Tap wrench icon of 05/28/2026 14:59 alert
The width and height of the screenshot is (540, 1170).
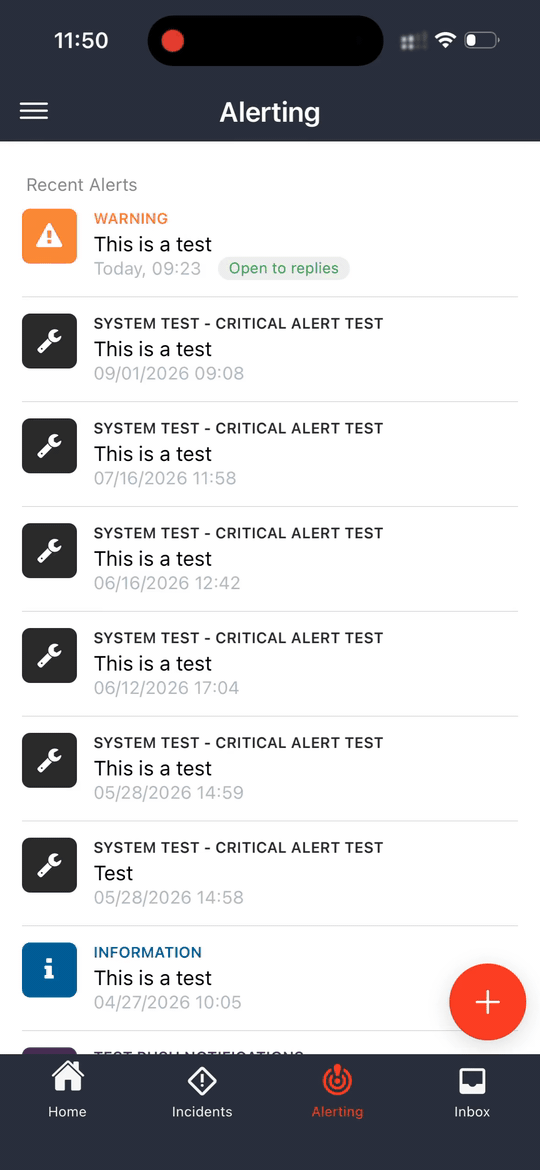pyautogui.click(x=49, y=760)
